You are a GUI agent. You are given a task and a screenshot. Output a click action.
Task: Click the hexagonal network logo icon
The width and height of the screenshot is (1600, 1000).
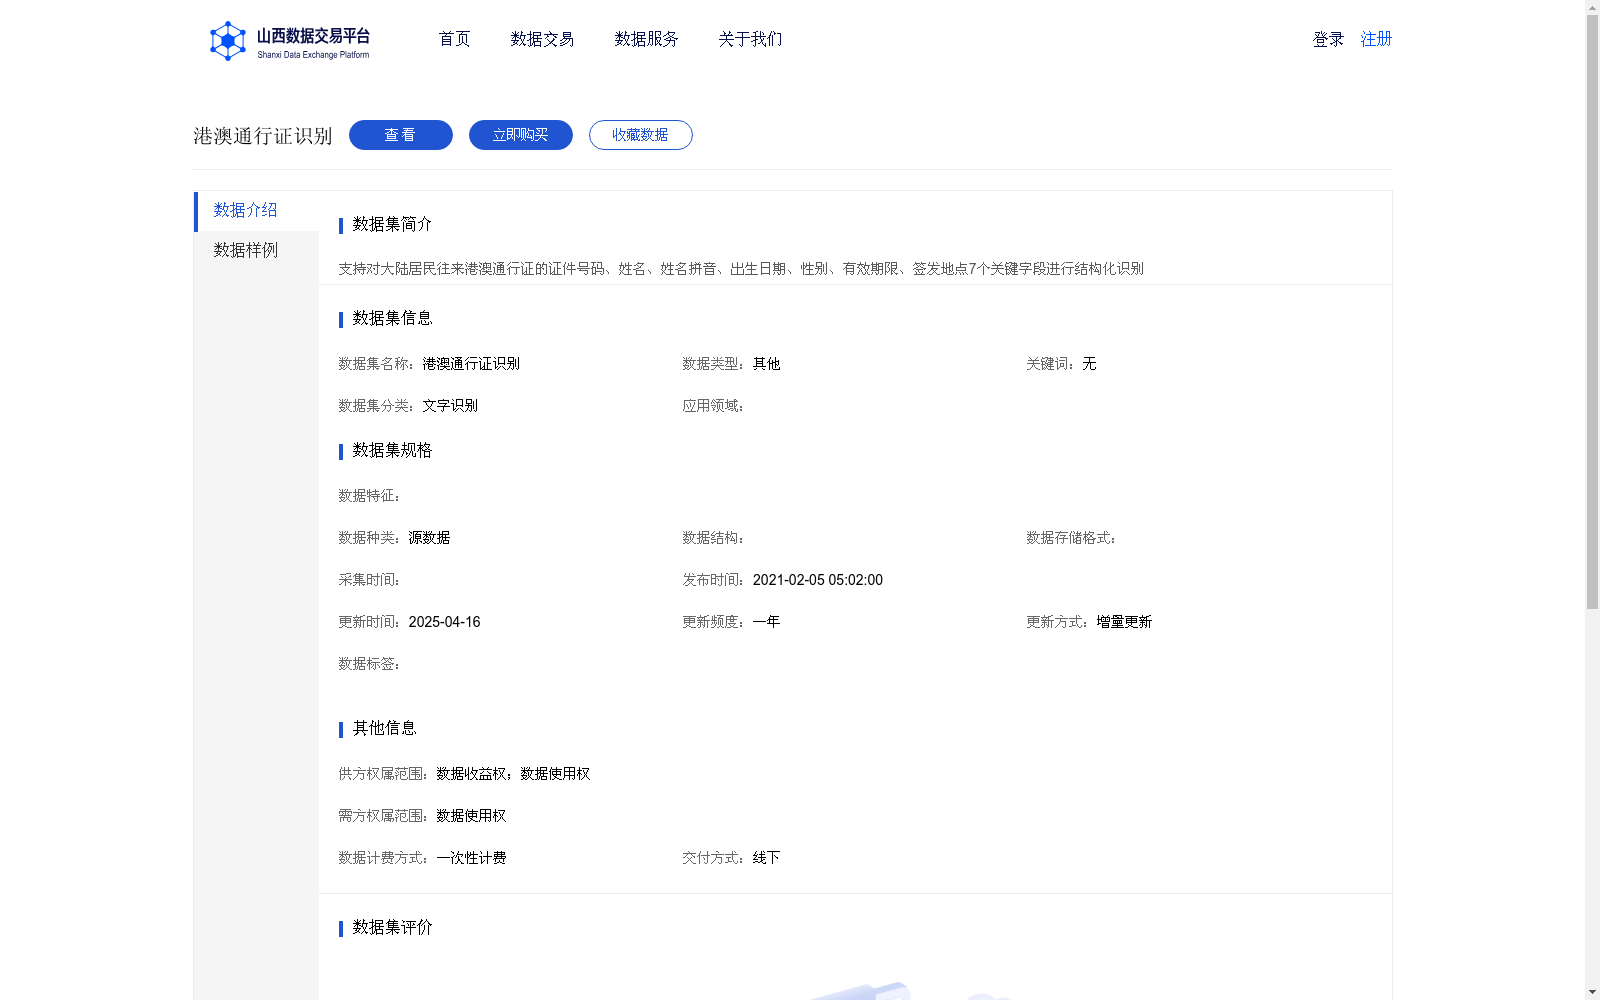228,40
